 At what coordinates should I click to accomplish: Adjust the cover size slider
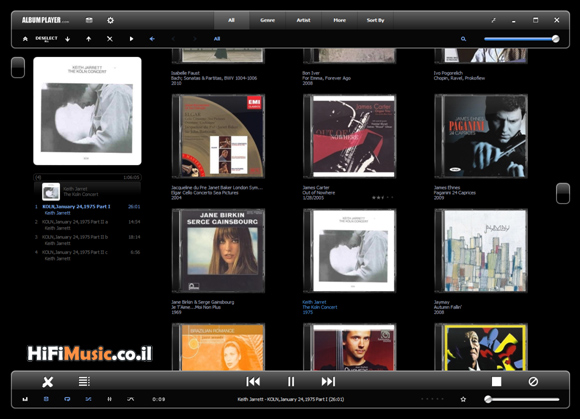click(521, 39)
